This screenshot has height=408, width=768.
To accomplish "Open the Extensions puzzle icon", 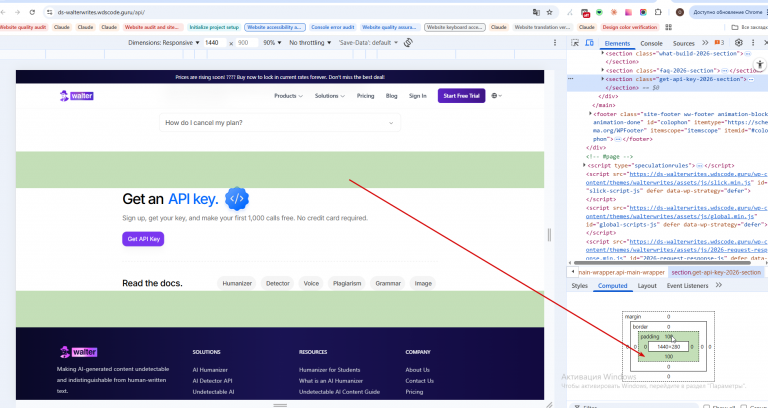I will 658,12.
